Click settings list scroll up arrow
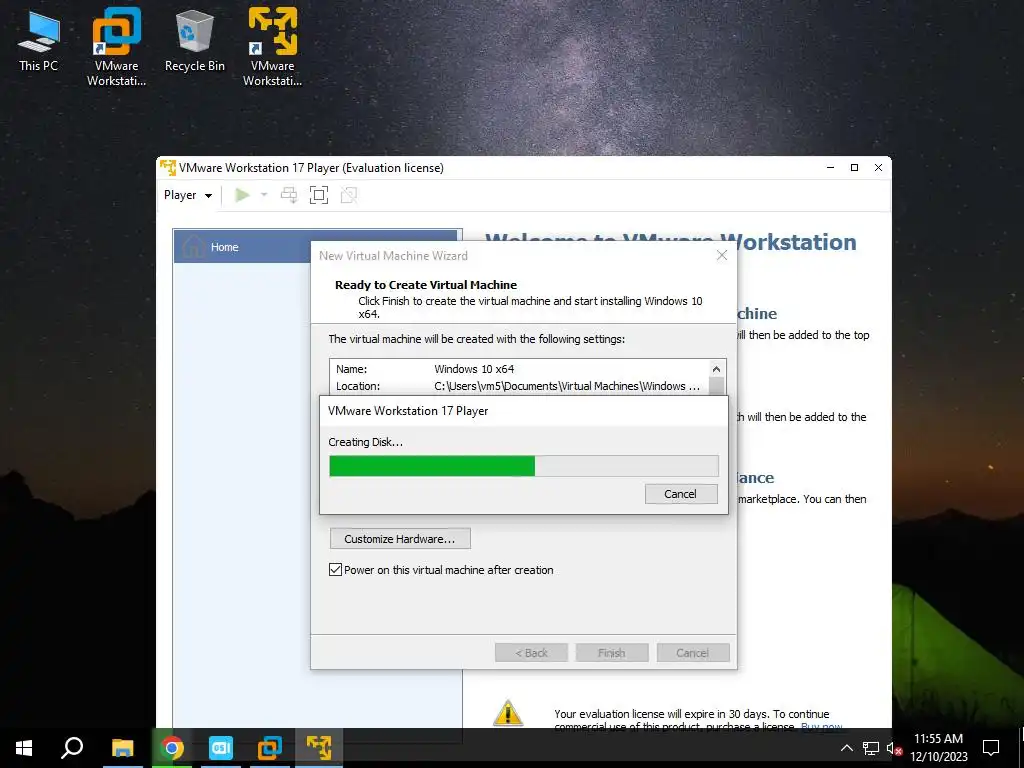Viewport: 1024px width, 768px height. (x=716, y=369)
